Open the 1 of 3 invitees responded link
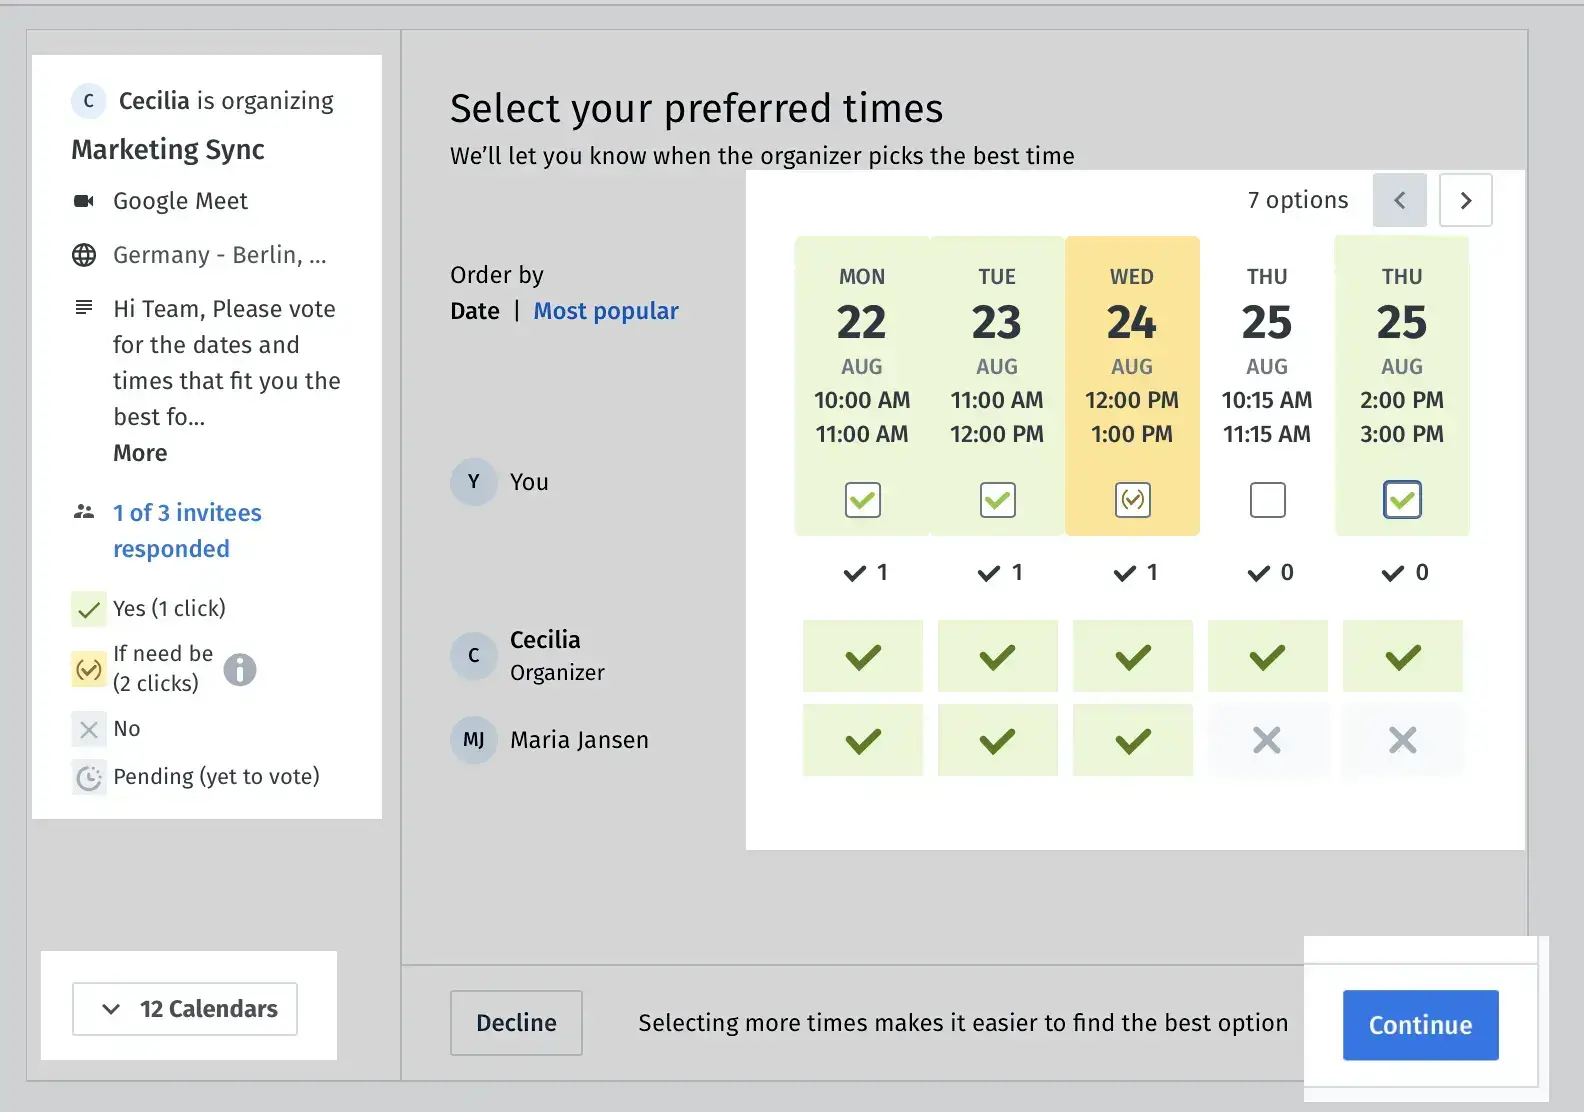The image size is (1584, 1112). [187, 531]
